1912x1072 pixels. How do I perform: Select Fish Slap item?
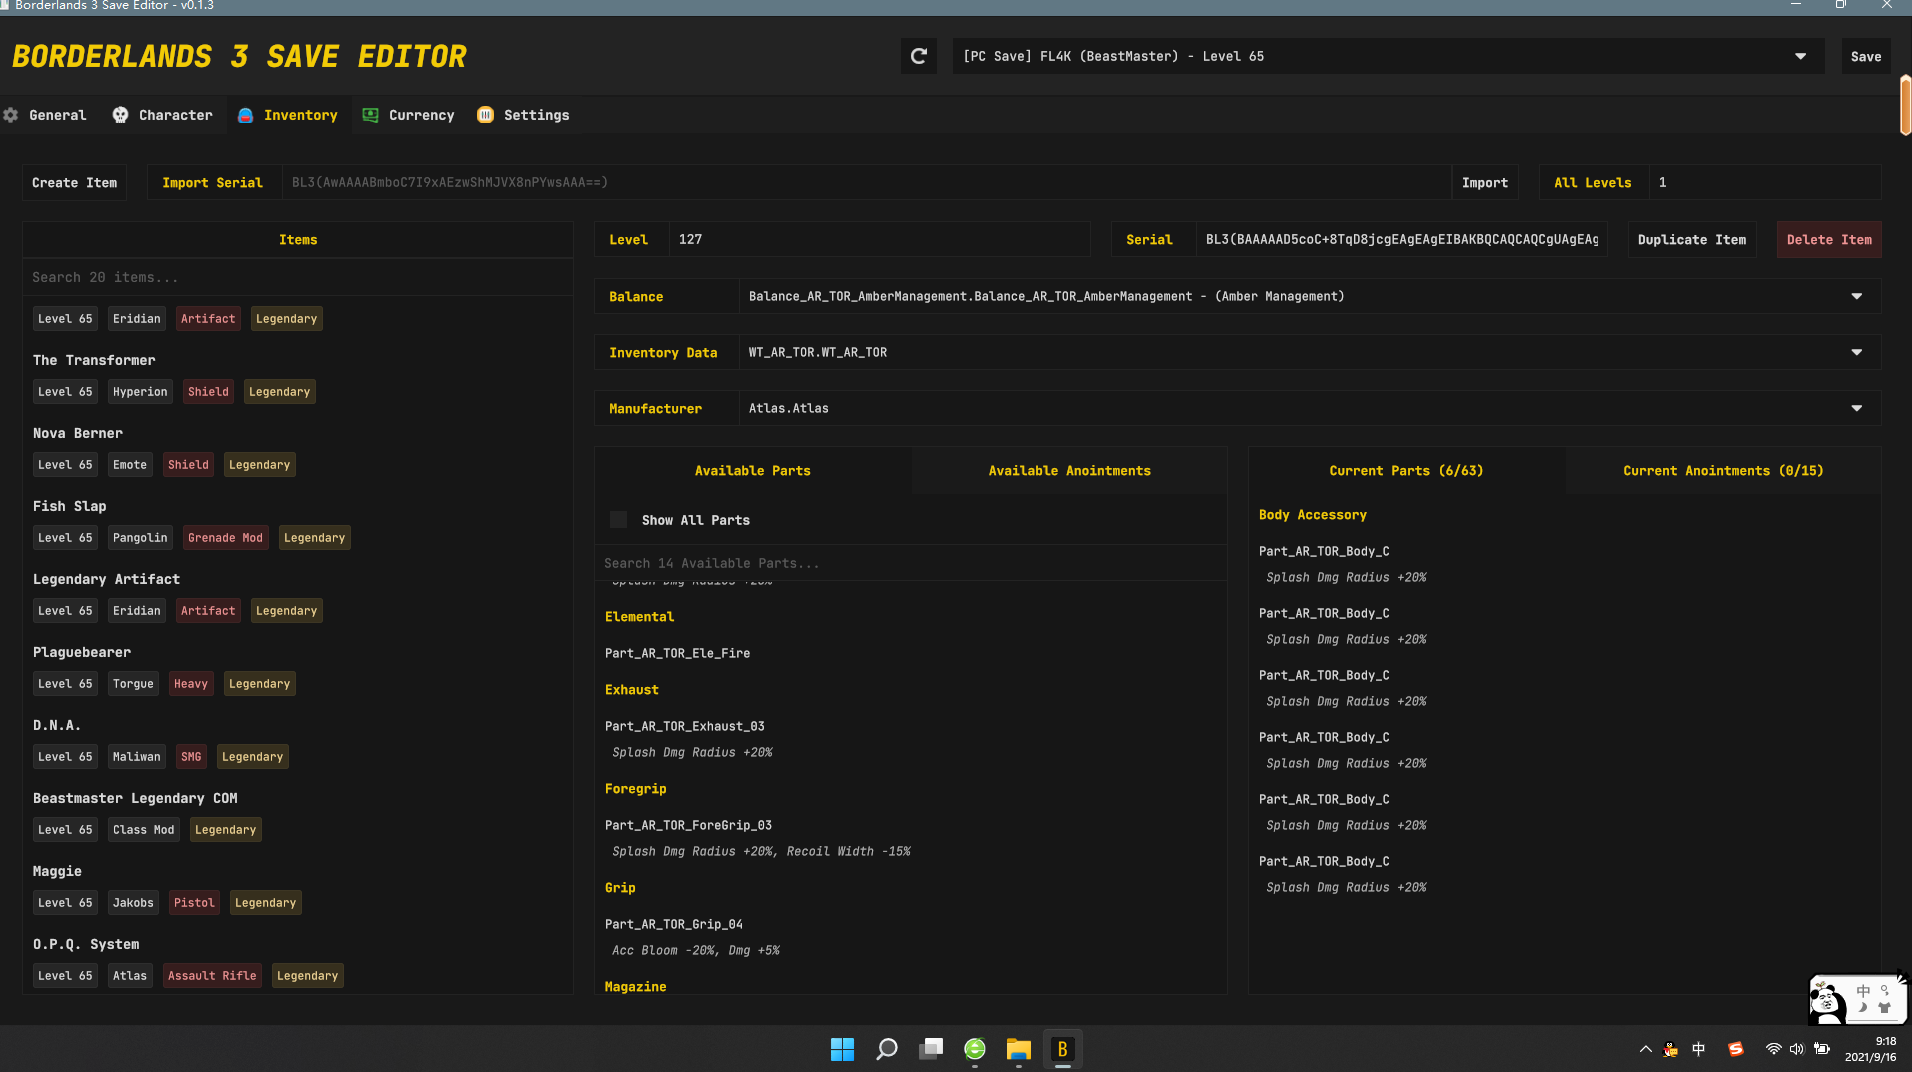click(x=298, y=524)
